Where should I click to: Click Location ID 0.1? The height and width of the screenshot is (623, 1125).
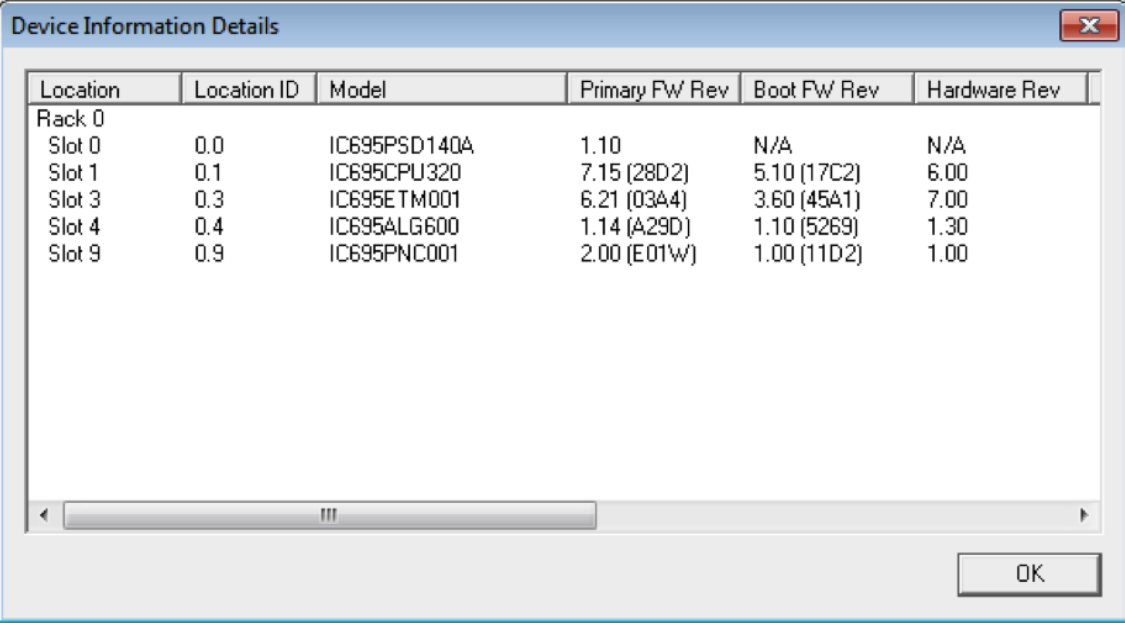click(208, 173)
